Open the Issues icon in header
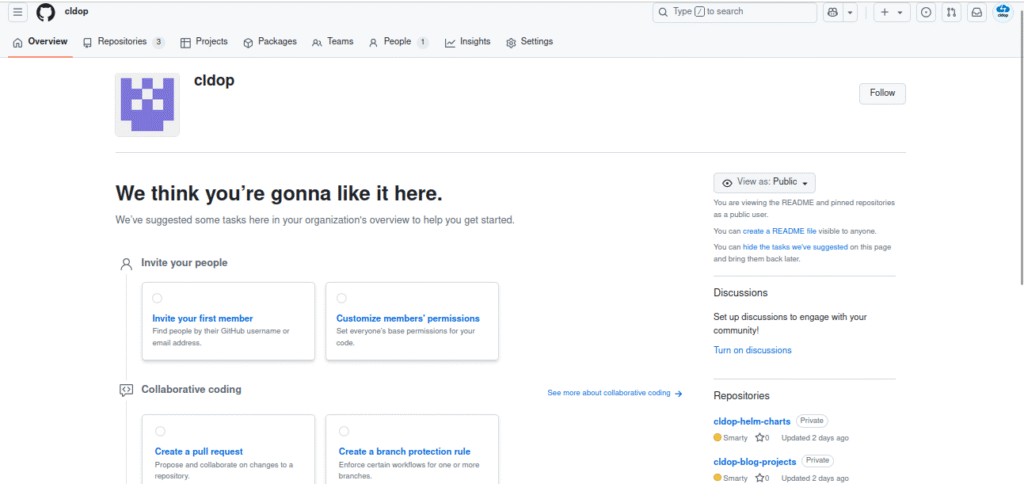 (925, 12)
